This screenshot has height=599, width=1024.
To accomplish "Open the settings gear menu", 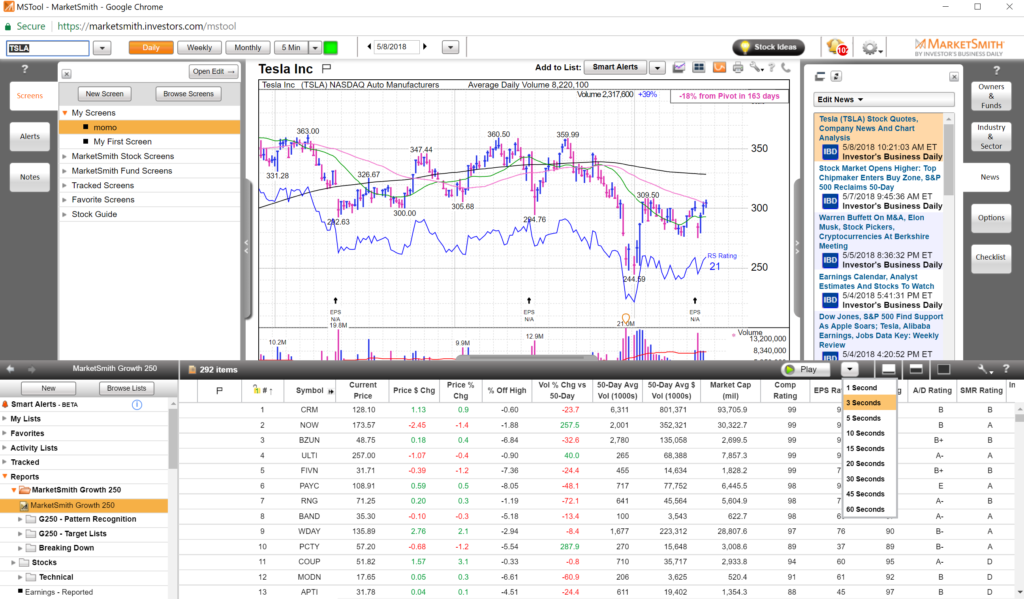I will click(x=871, y=48).
